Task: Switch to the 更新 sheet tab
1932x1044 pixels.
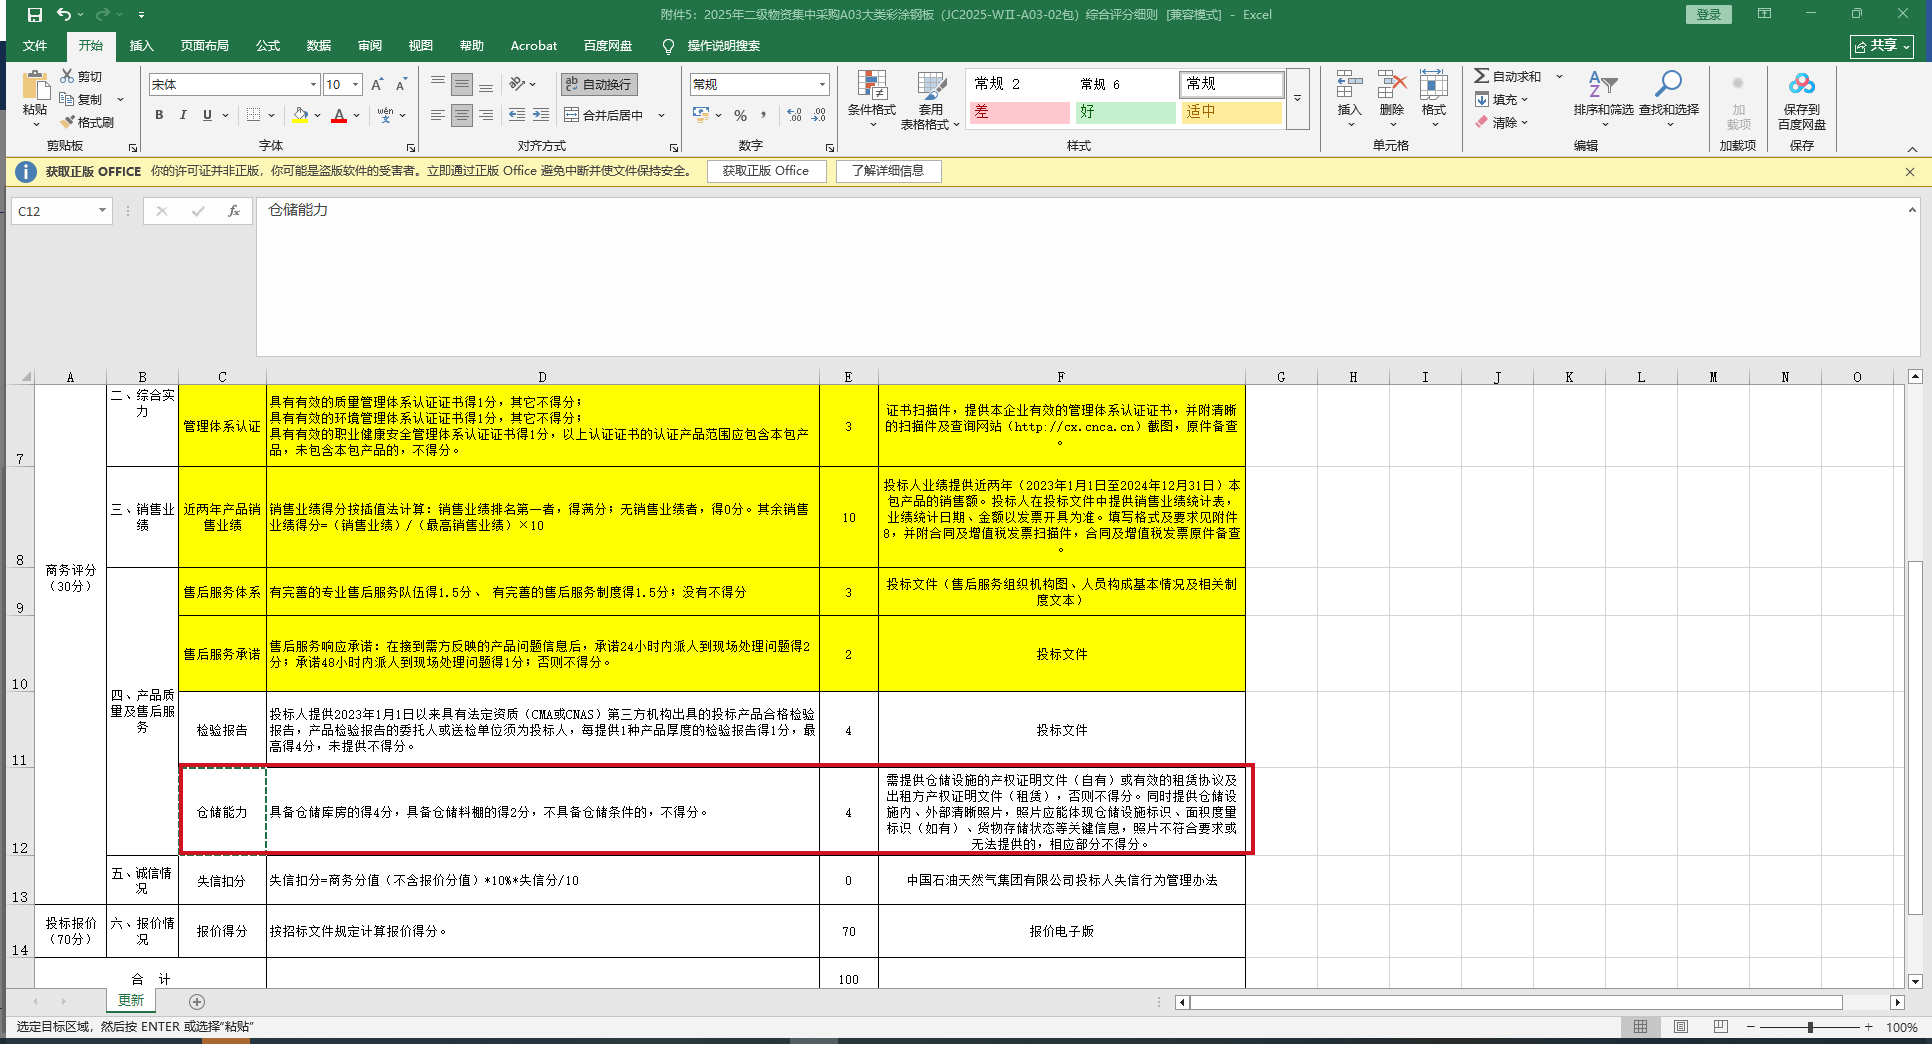Action: pos(131,1001)
